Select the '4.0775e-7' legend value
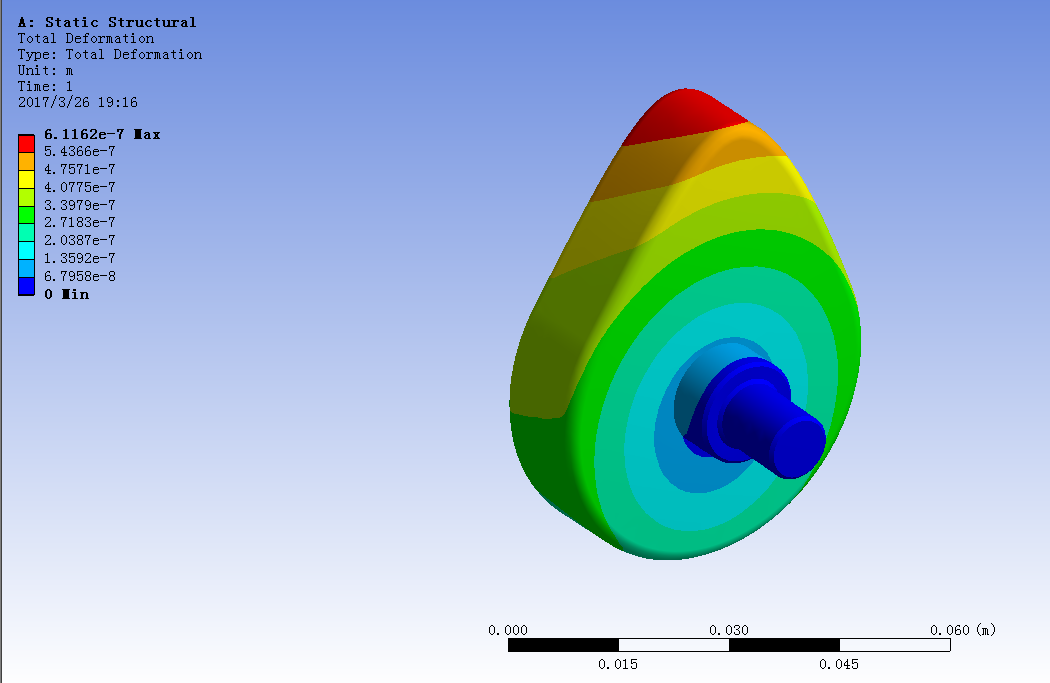The width and height of the screenshot is (1050, 683). tap(80, 187)
